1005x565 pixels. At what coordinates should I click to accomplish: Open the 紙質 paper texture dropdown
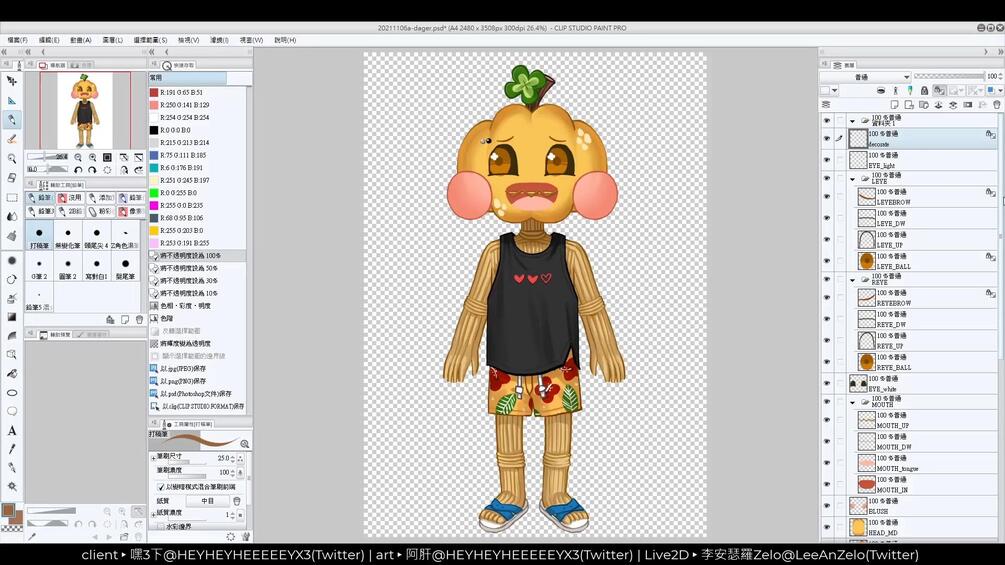[x=208, y=501]
